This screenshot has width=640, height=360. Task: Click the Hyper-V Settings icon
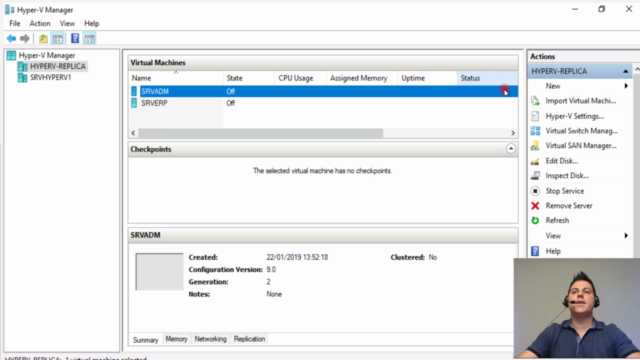click(x=535, y=116)
